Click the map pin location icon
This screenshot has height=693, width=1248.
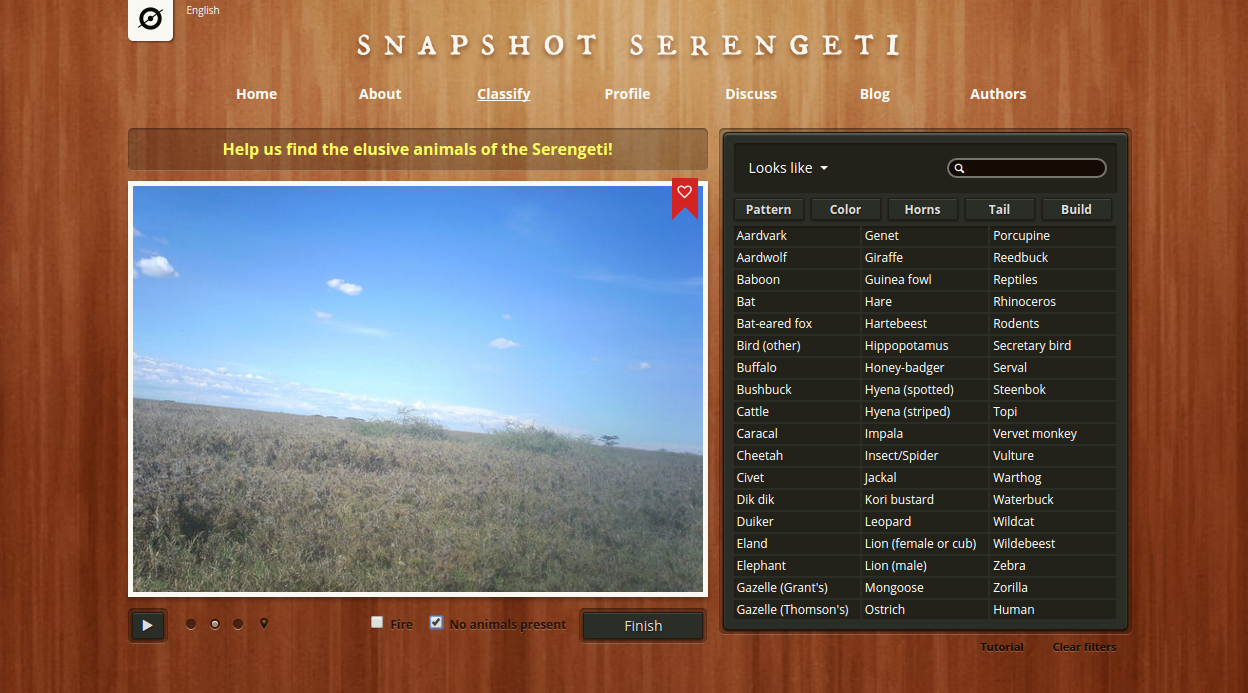tap(264, 624)
